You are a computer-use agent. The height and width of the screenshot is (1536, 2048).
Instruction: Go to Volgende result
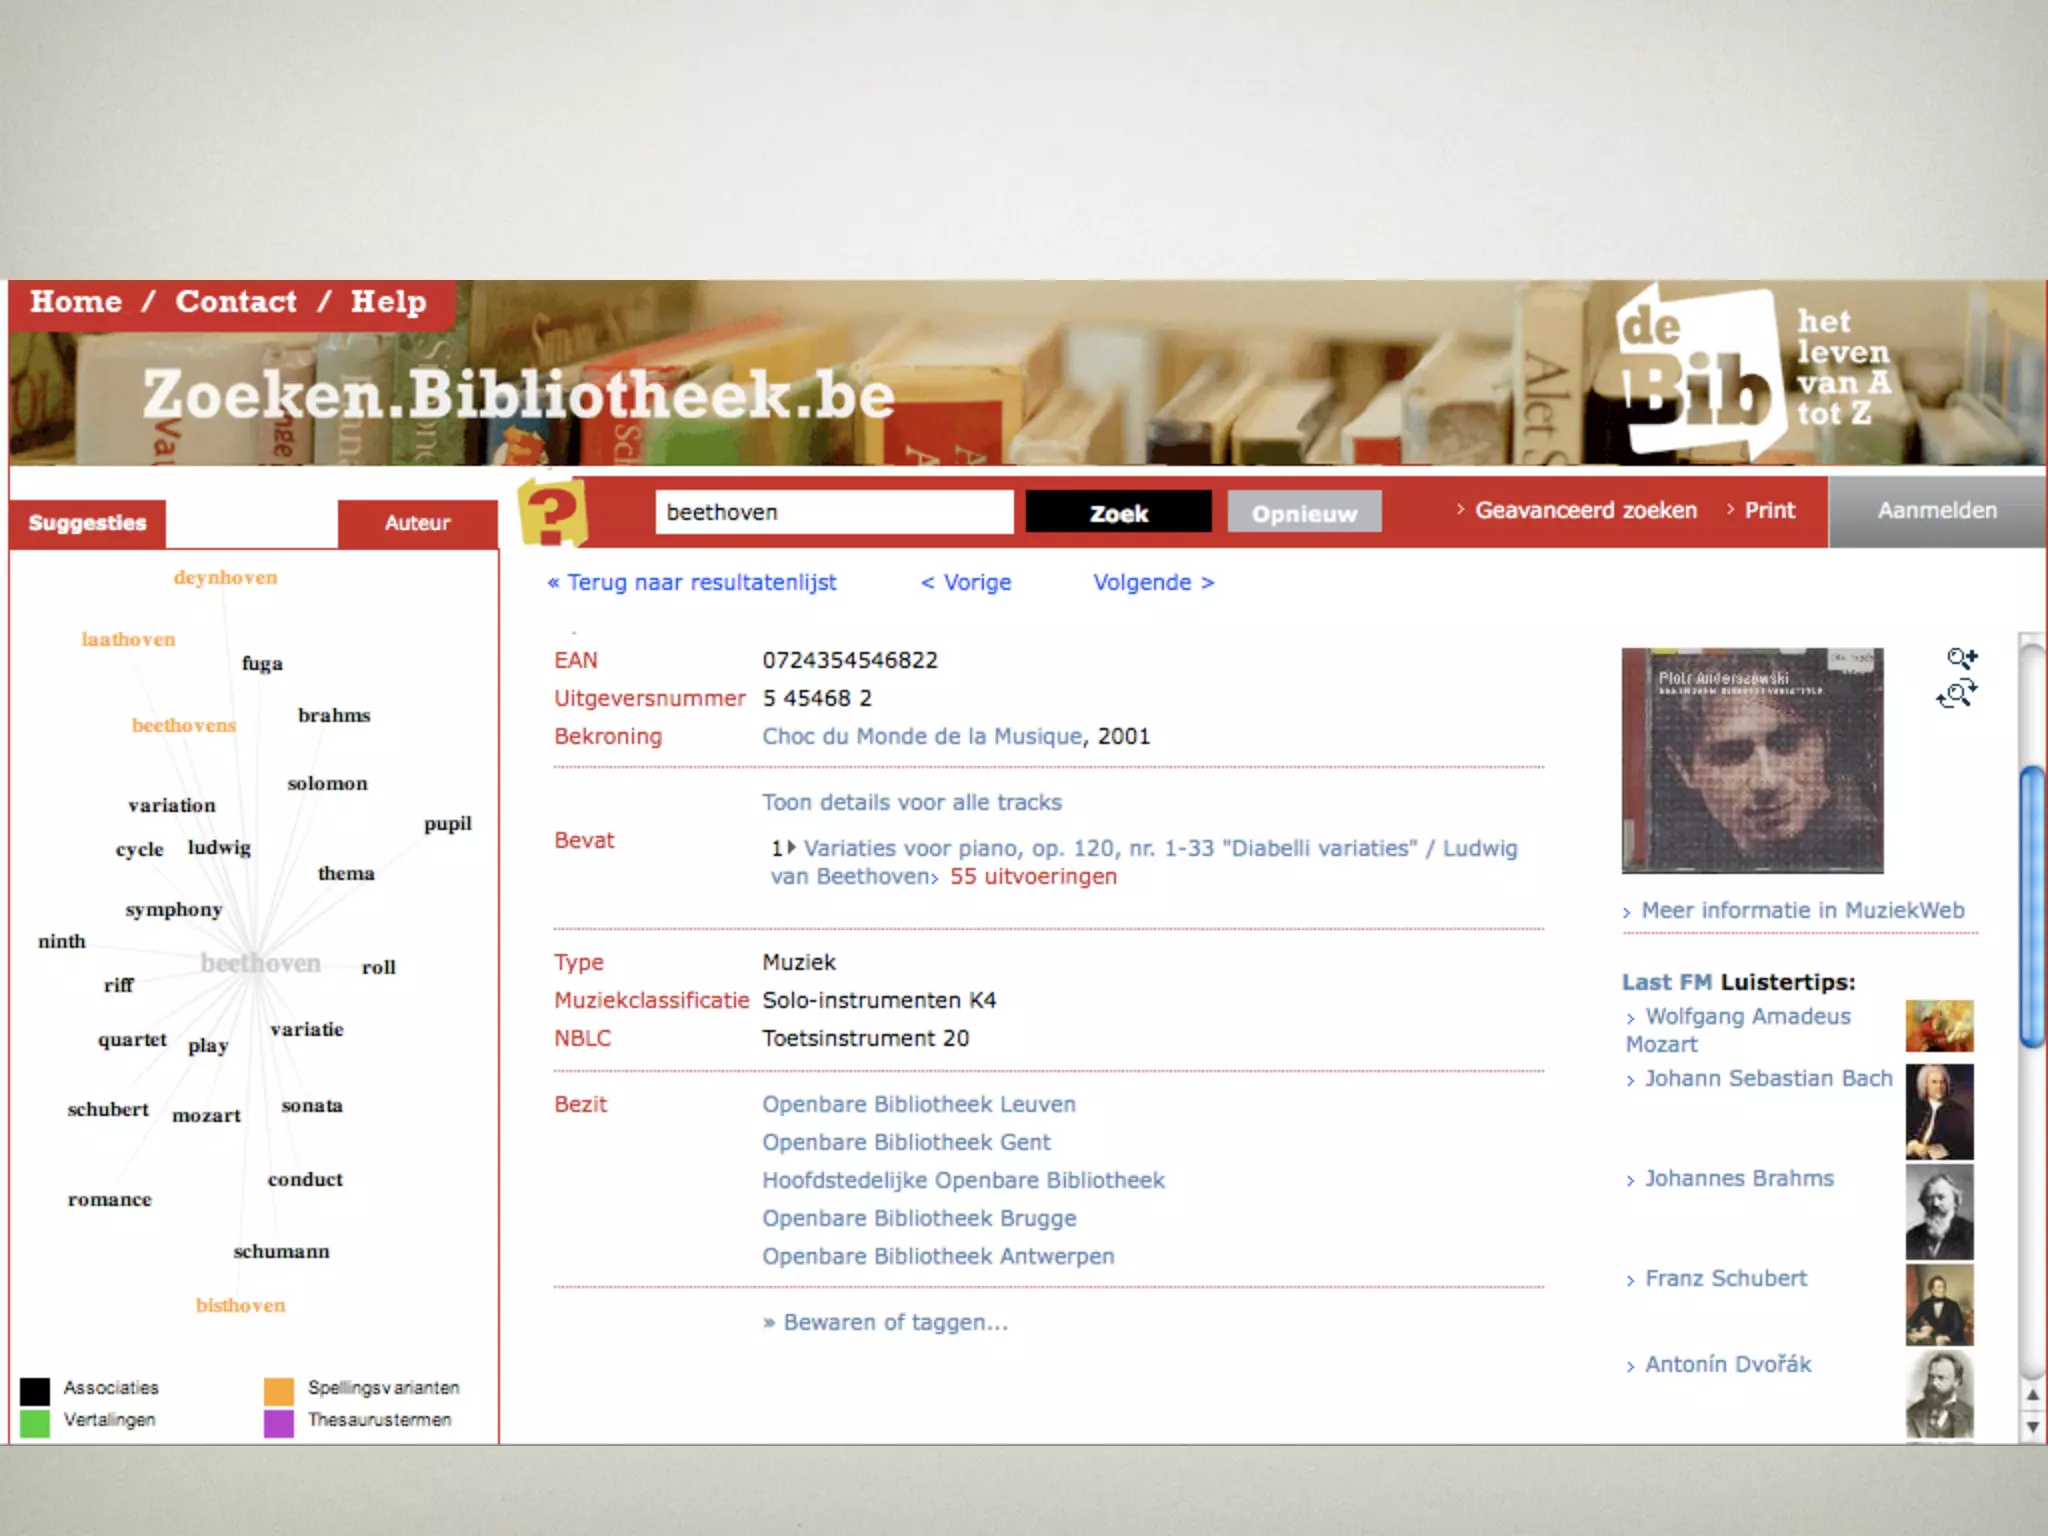pyautogui.click(x=1152, y=582)
